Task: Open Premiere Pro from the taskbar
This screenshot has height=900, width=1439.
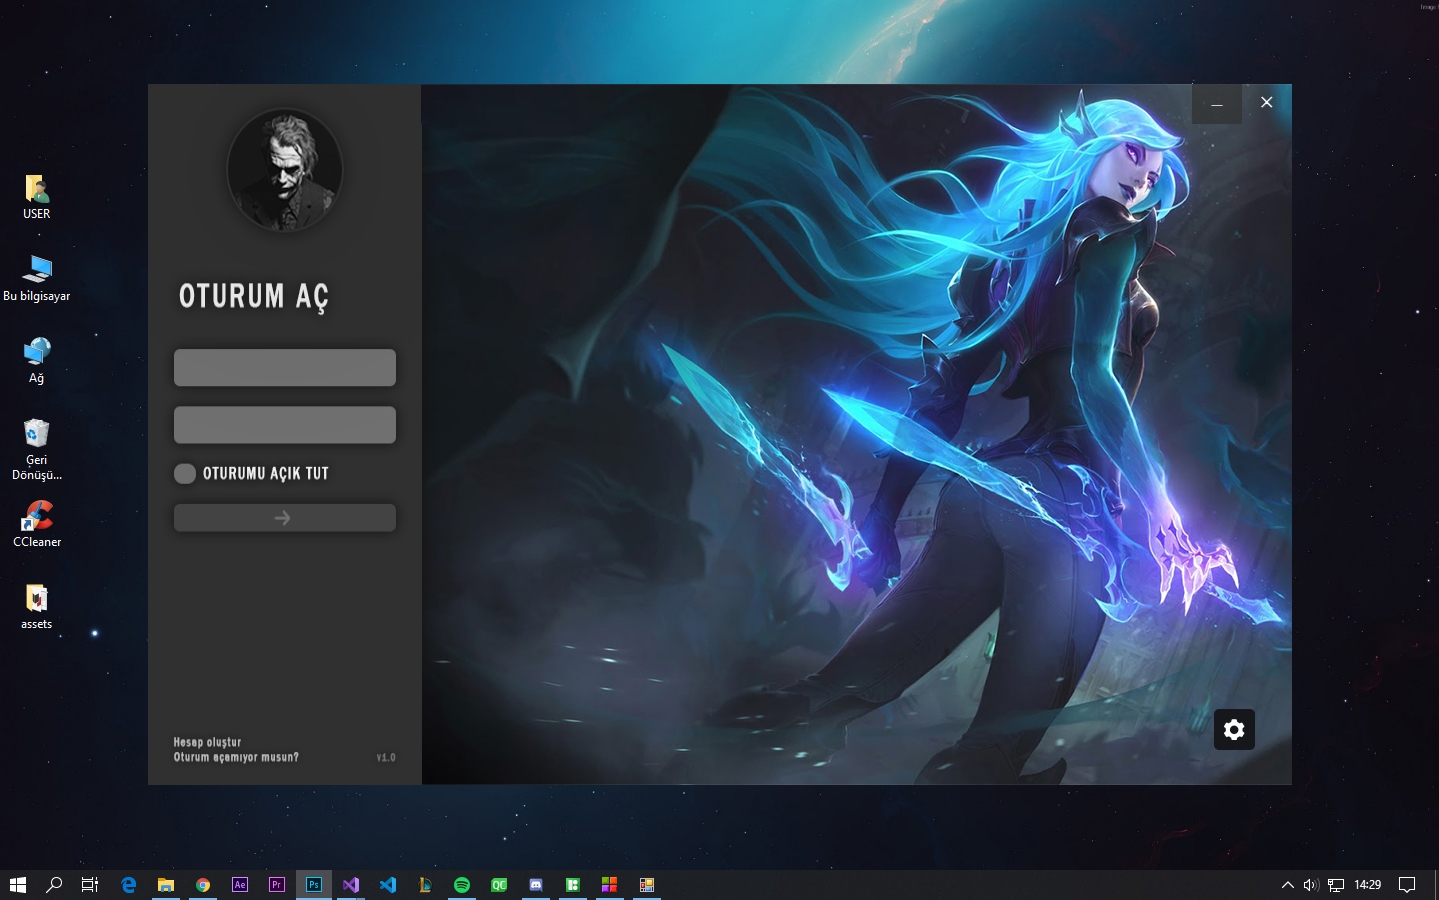Action: pos(277,885)
